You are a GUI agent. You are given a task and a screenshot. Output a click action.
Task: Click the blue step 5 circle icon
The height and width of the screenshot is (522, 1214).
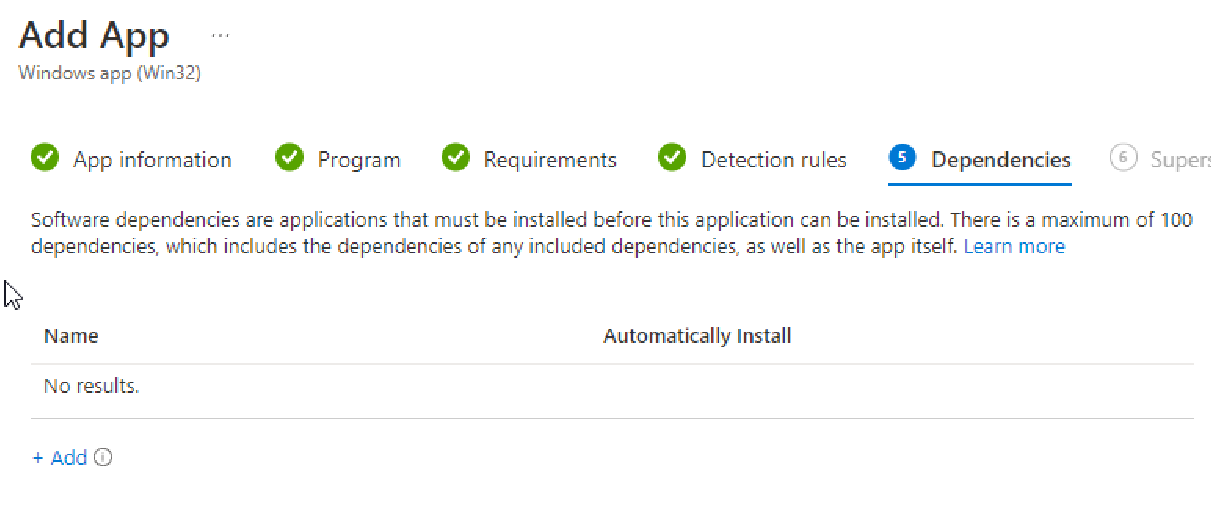point(902,158)
